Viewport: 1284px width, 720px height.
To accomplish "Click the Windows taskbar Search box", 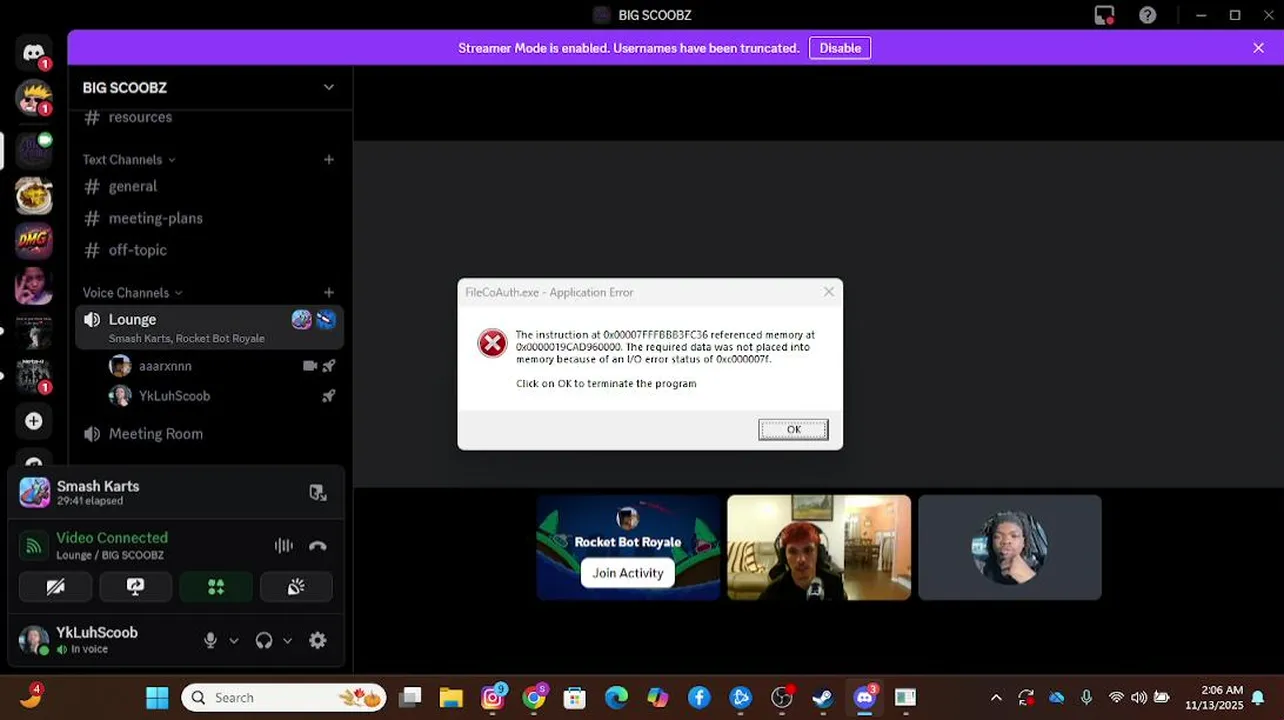I will 284,697.
